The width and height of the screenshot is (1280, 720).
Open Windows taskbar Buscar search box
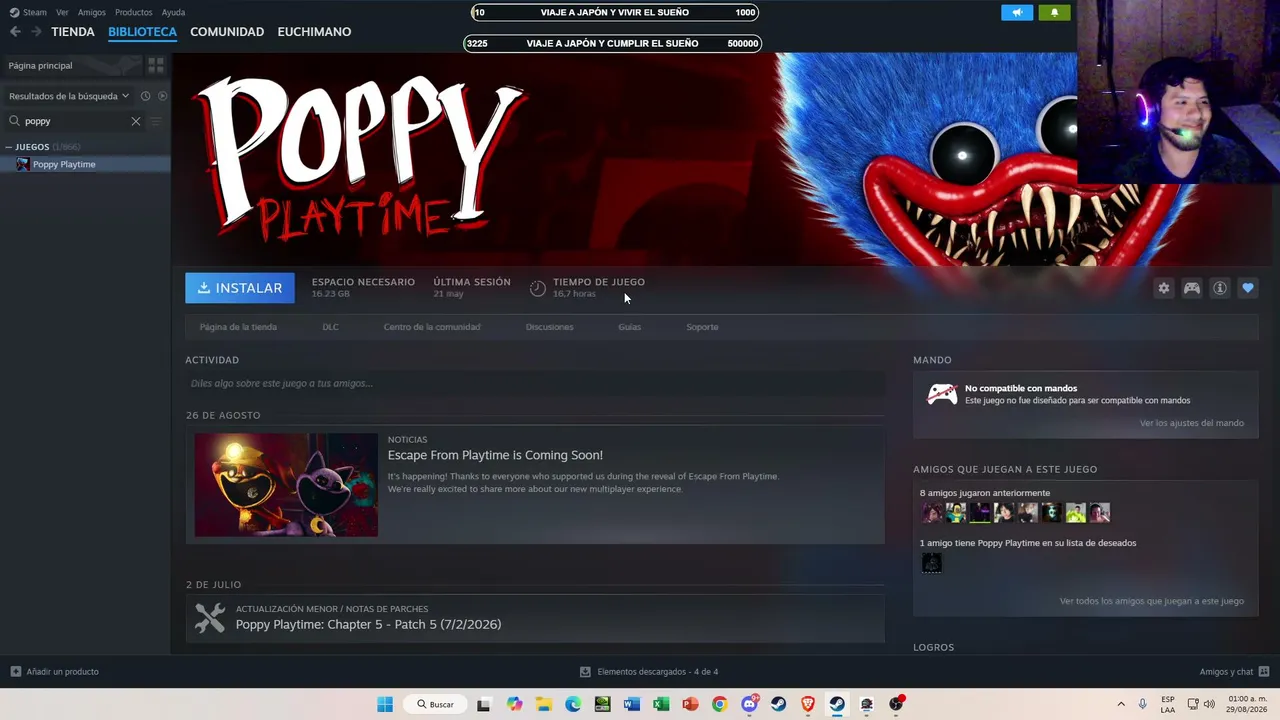click(x=436, y=704)
